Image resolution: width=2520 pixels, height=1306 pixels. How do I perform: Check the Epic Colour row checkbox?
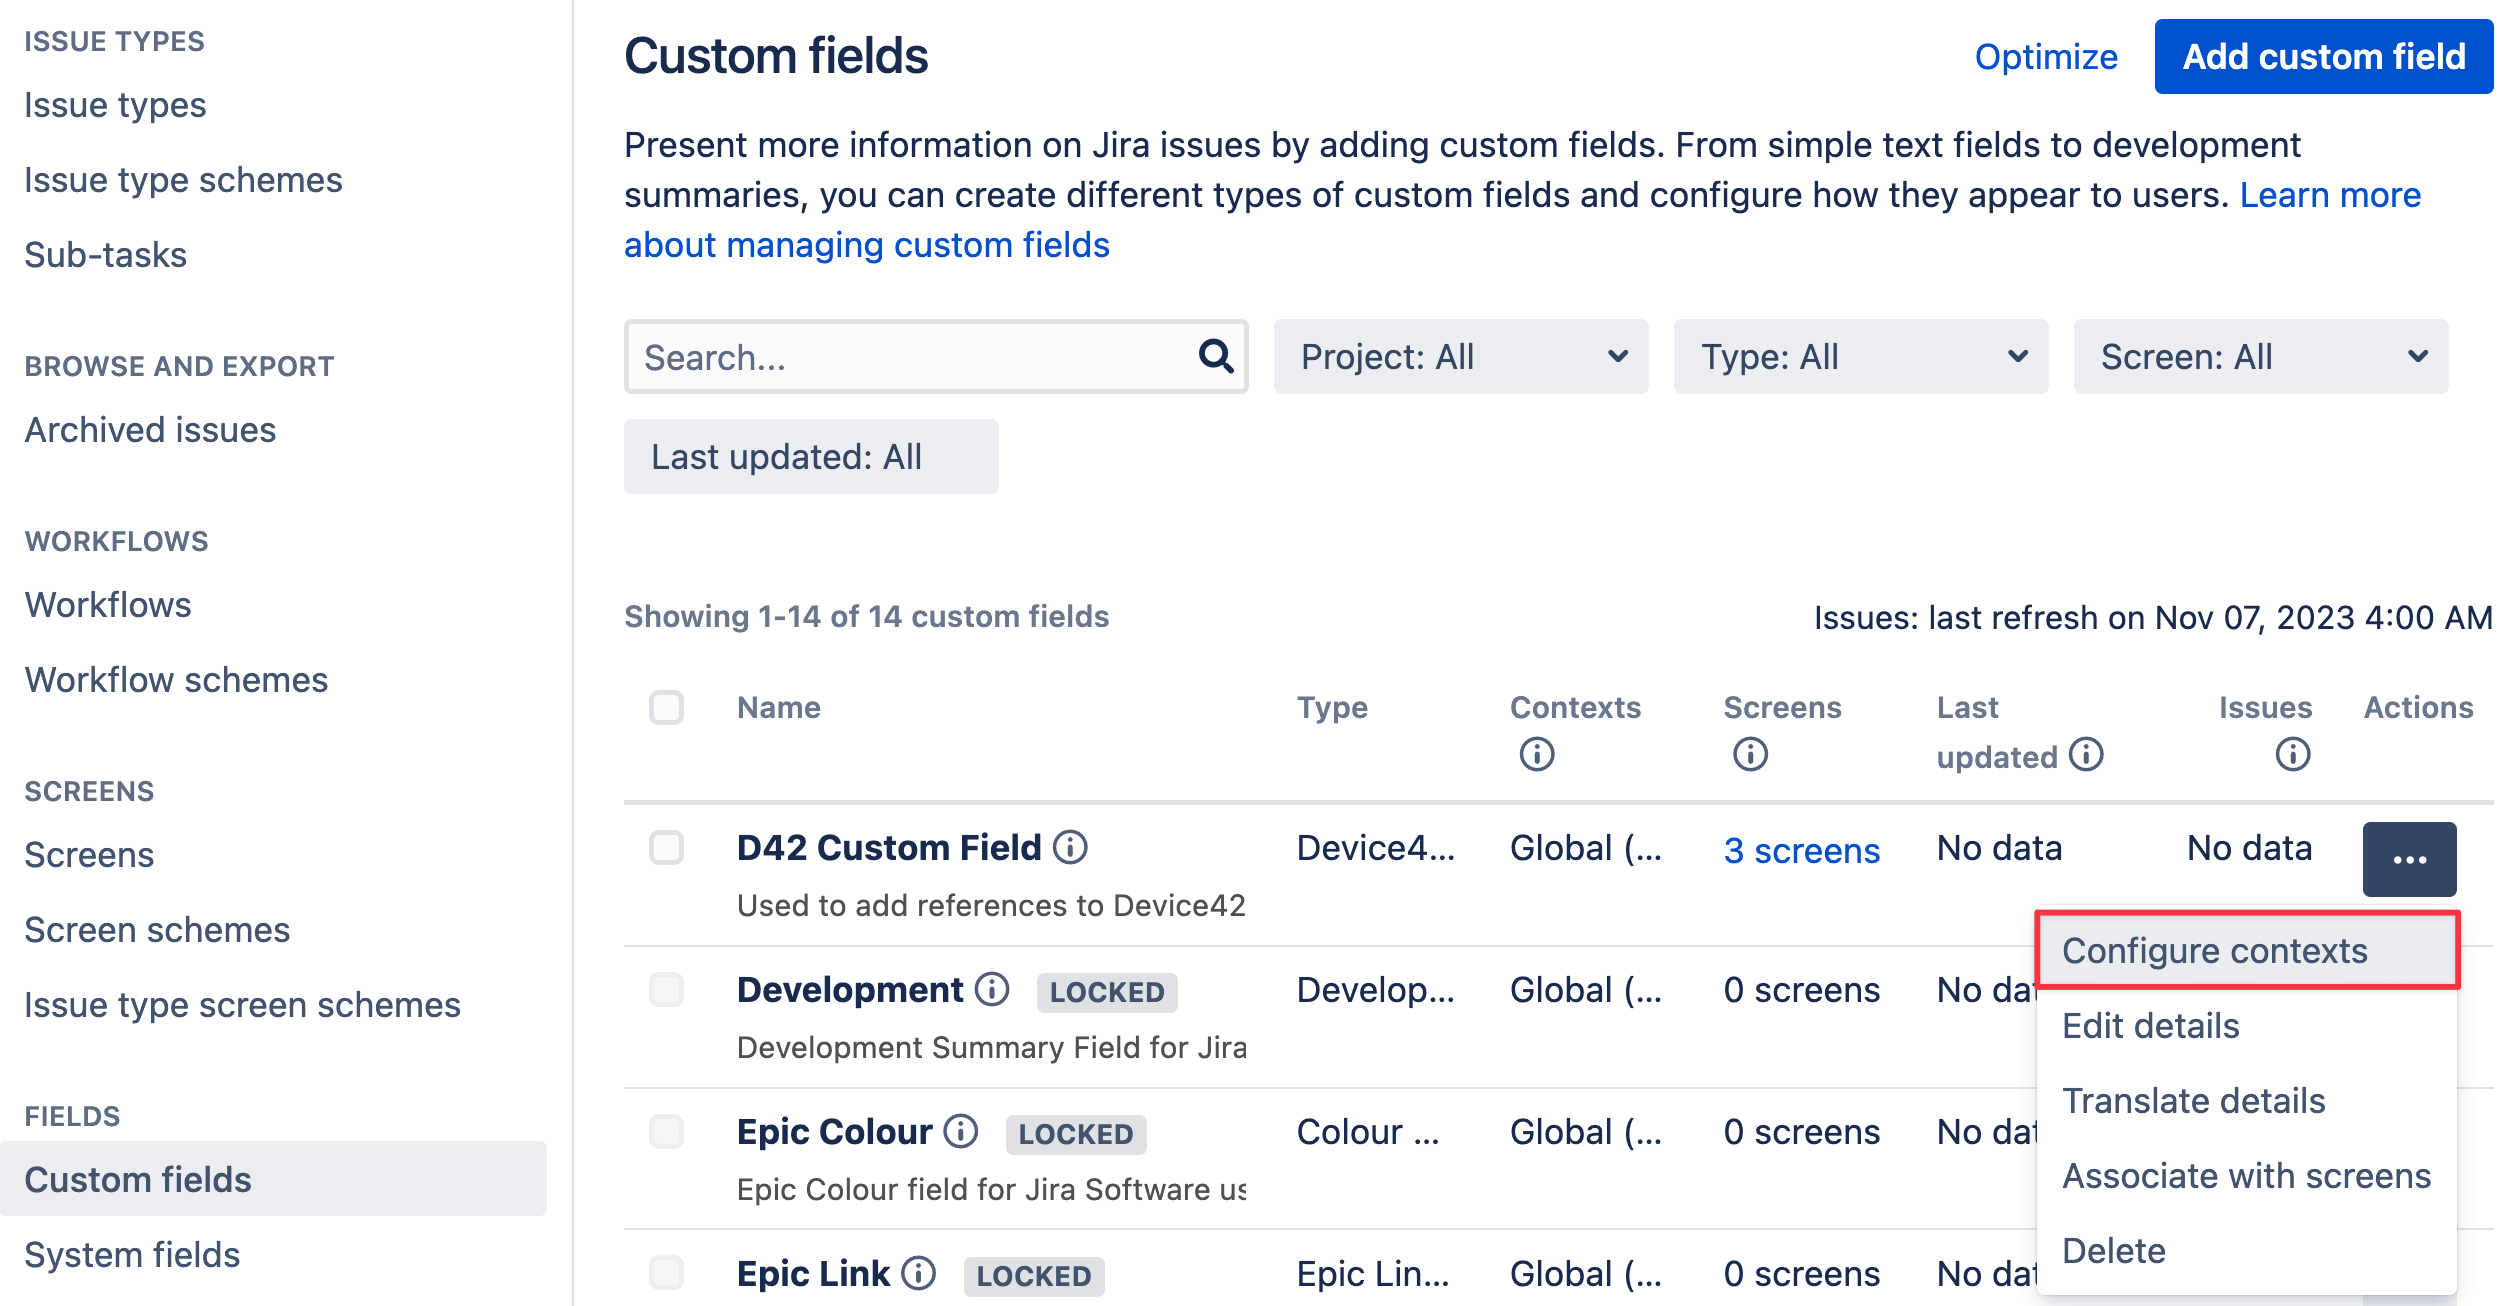pyautogui.click(x=666, y=1132)
